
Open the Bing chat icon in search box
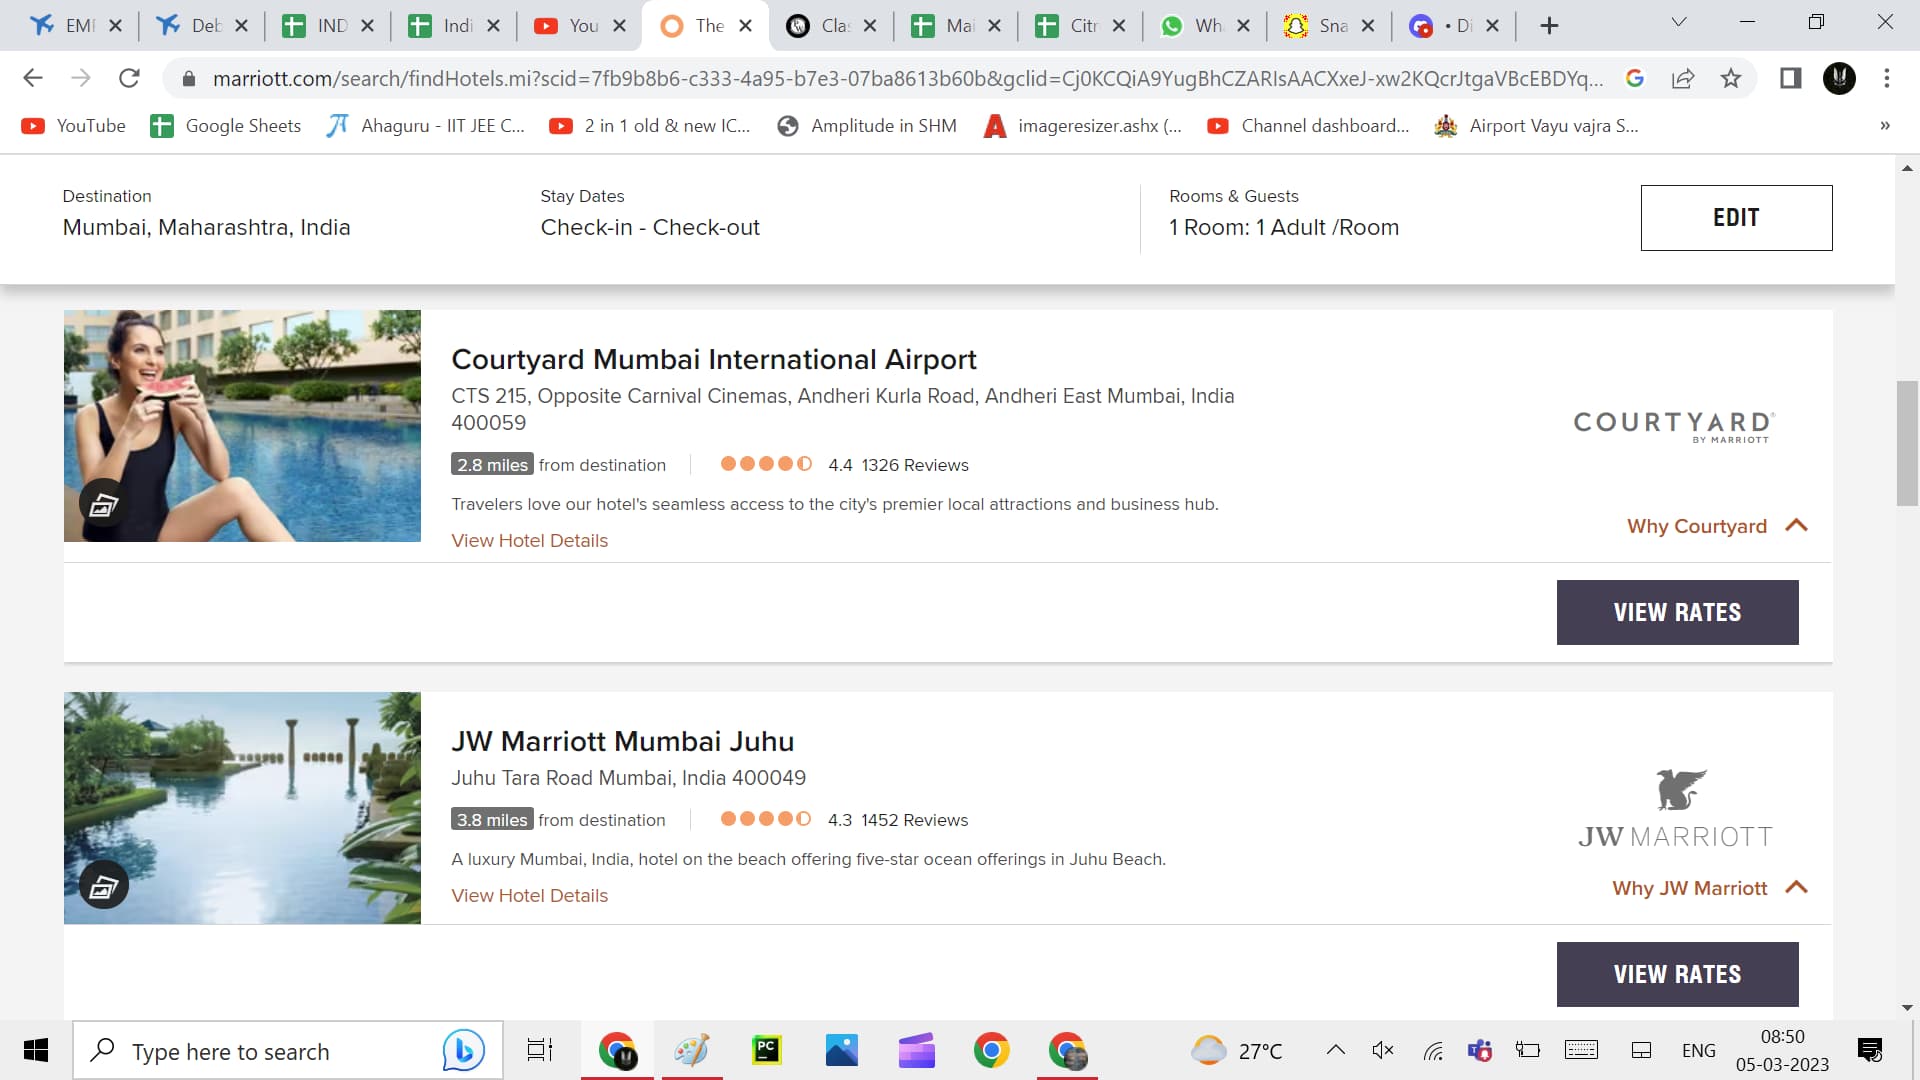(464, 1050)
